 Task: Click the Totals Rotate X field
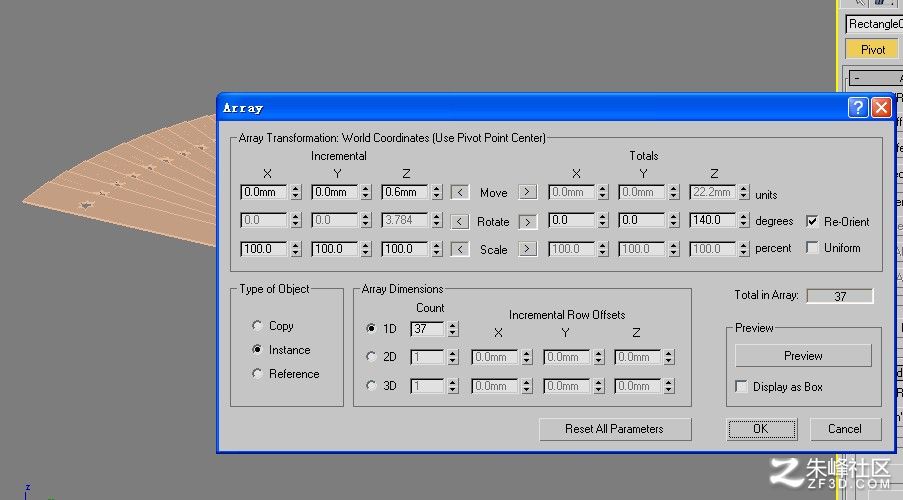coord(572,220)
